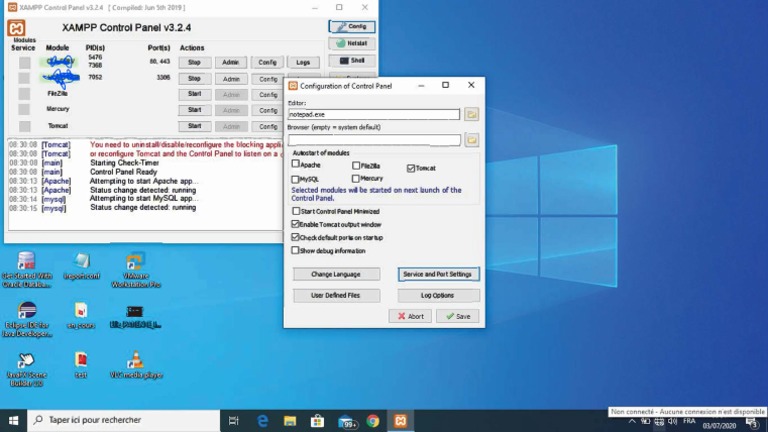Launch Chrome from the taskbar

point(373,421)
